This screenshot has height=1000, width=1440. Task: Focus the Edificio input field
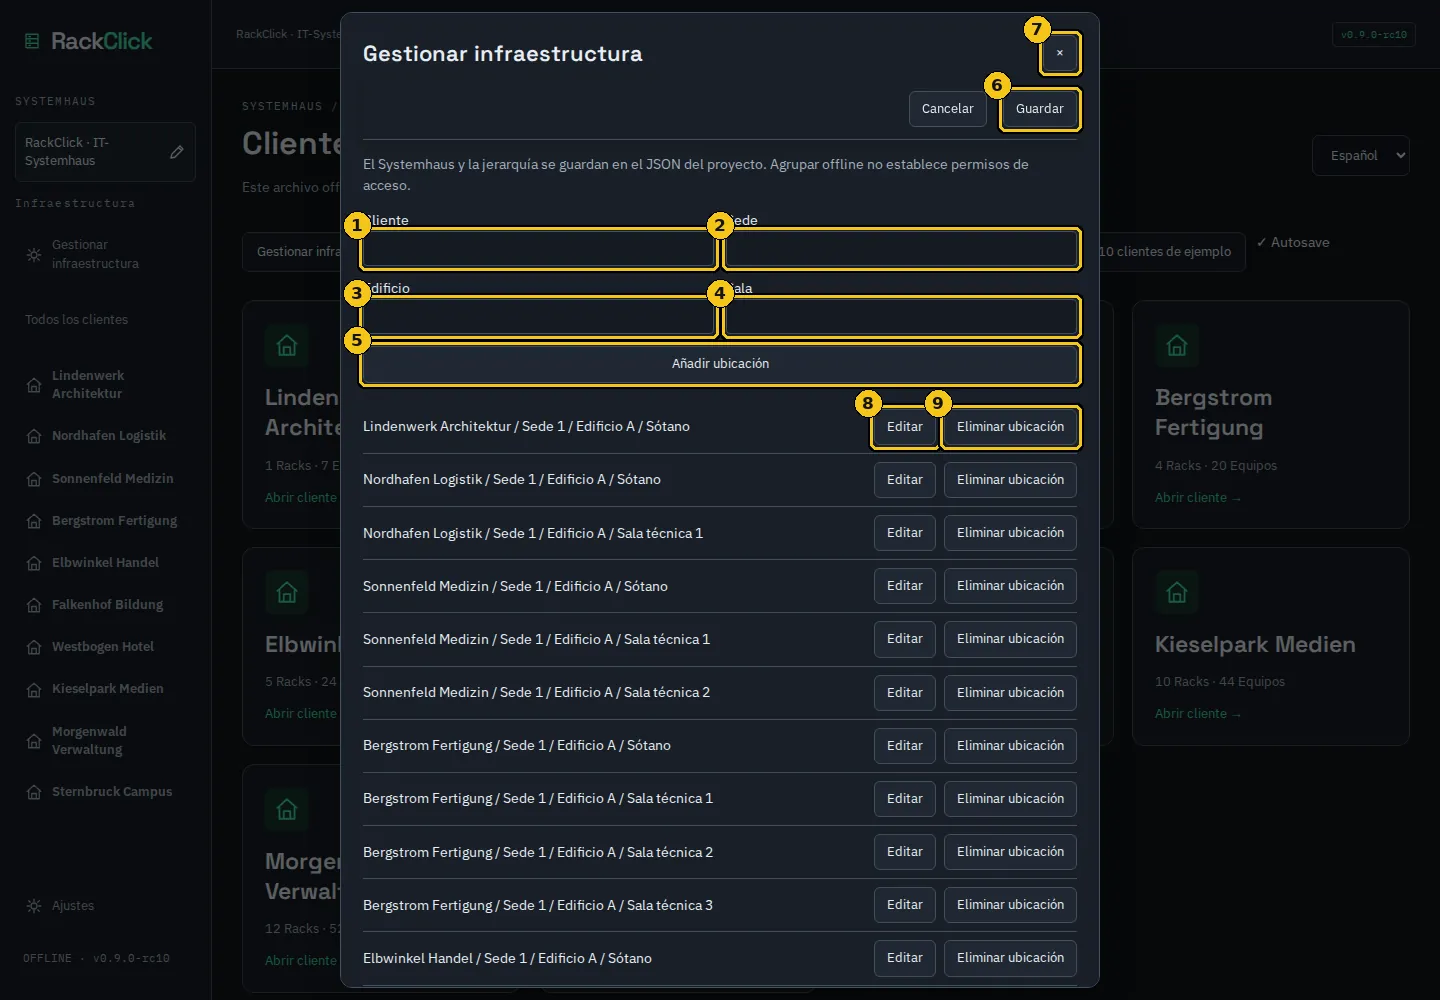pyautogui.click(x=539, y=317)
